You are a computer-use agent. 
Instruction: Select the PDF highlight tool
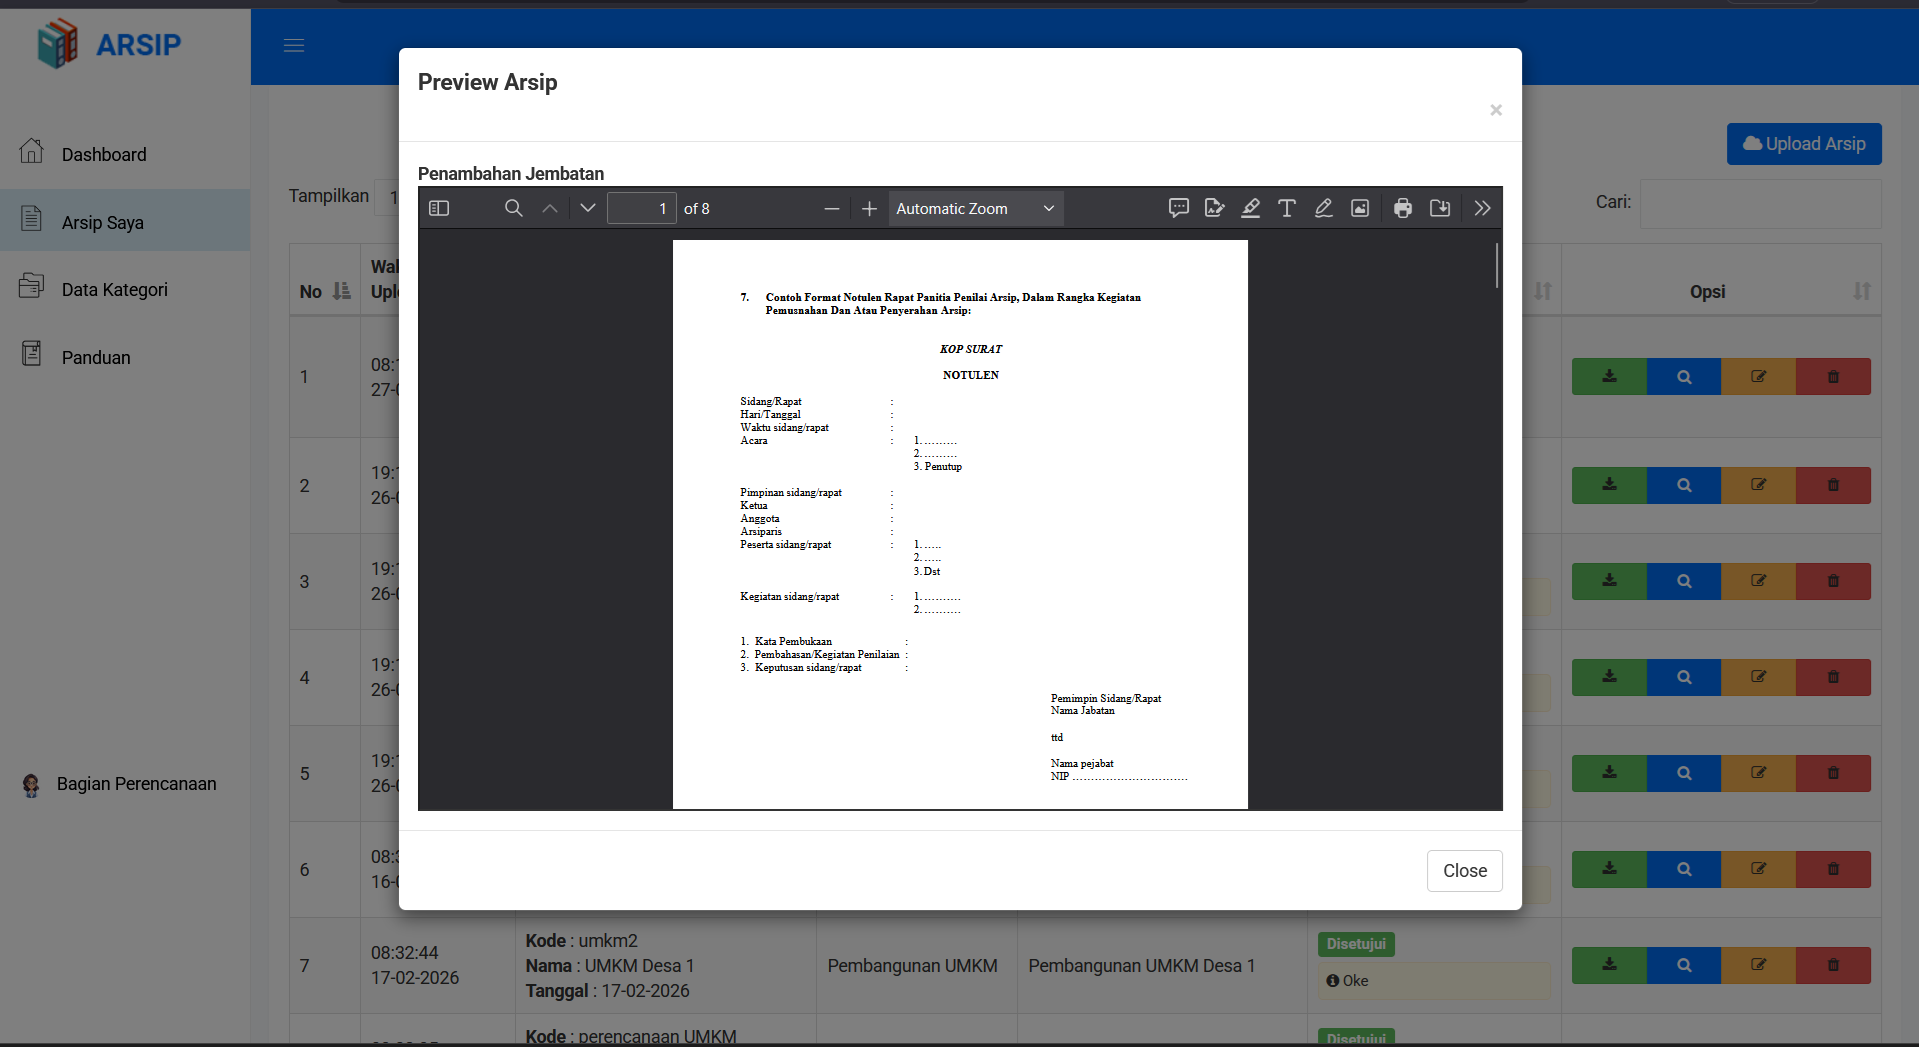(x=1251, y=208)
